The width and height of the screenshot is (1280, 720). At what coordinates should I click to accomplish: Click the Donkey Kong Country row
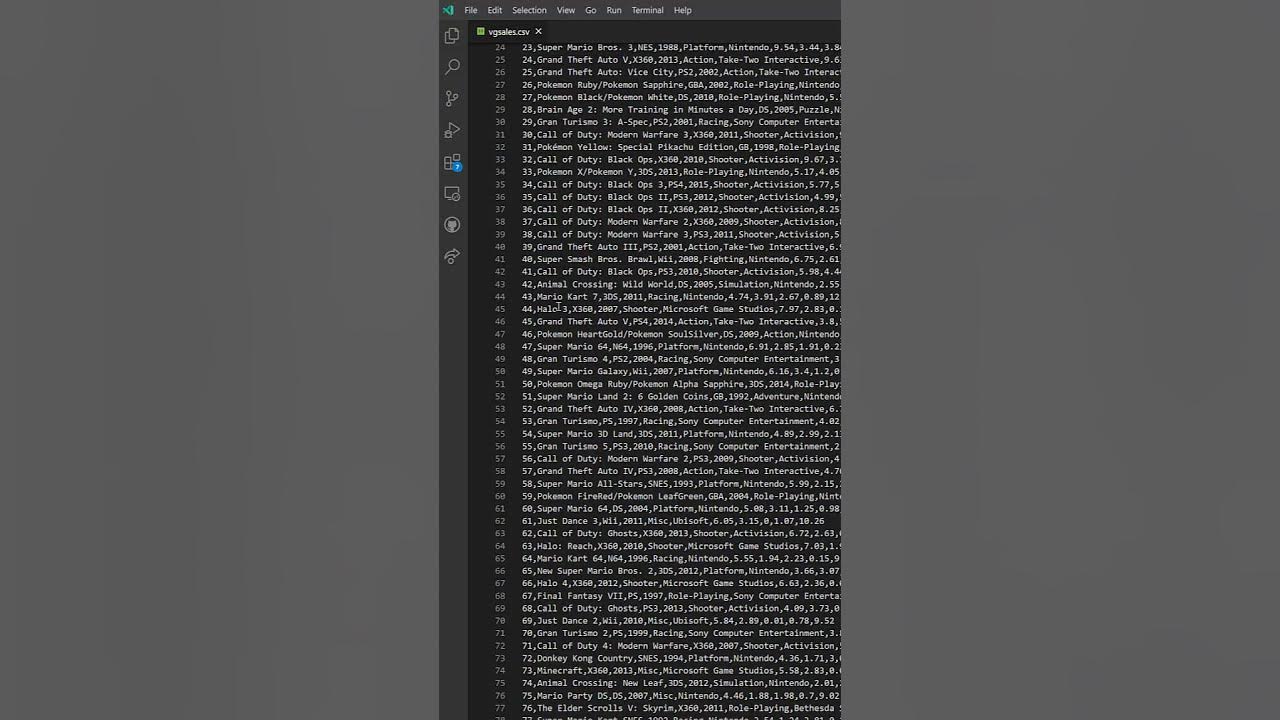(x=681, y=658)
